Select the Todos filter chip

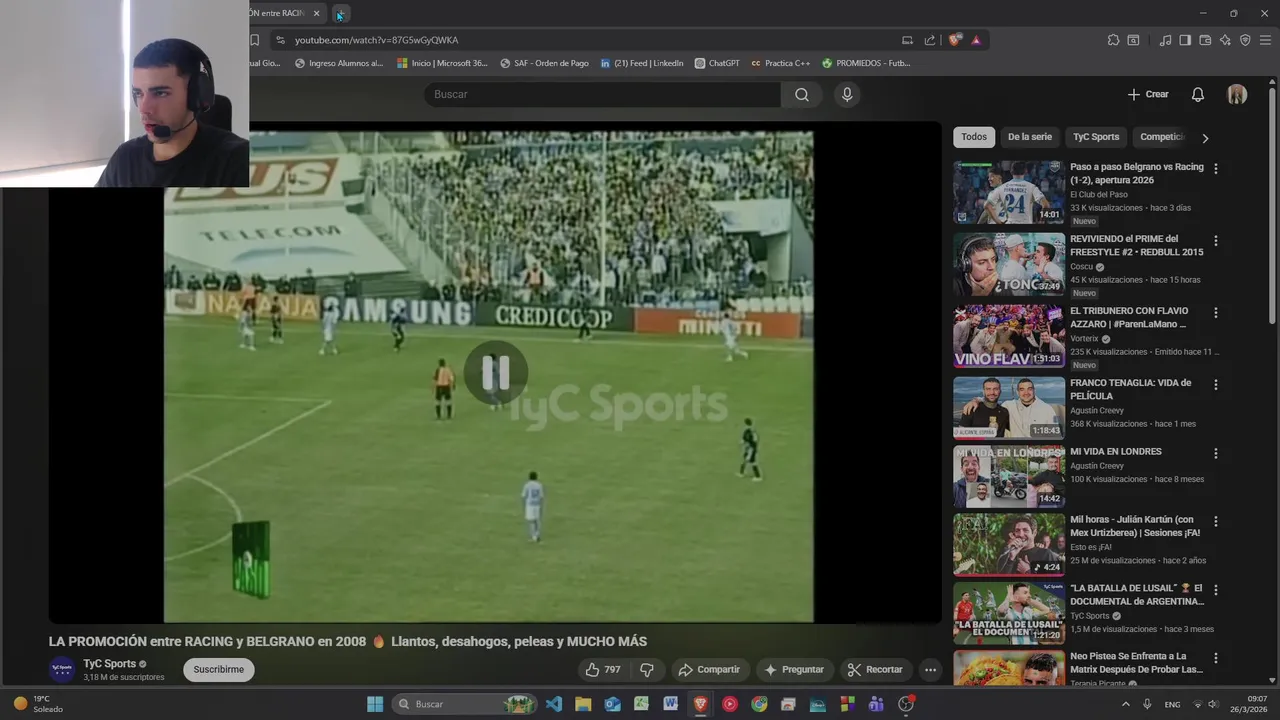[x=974, y=137]
